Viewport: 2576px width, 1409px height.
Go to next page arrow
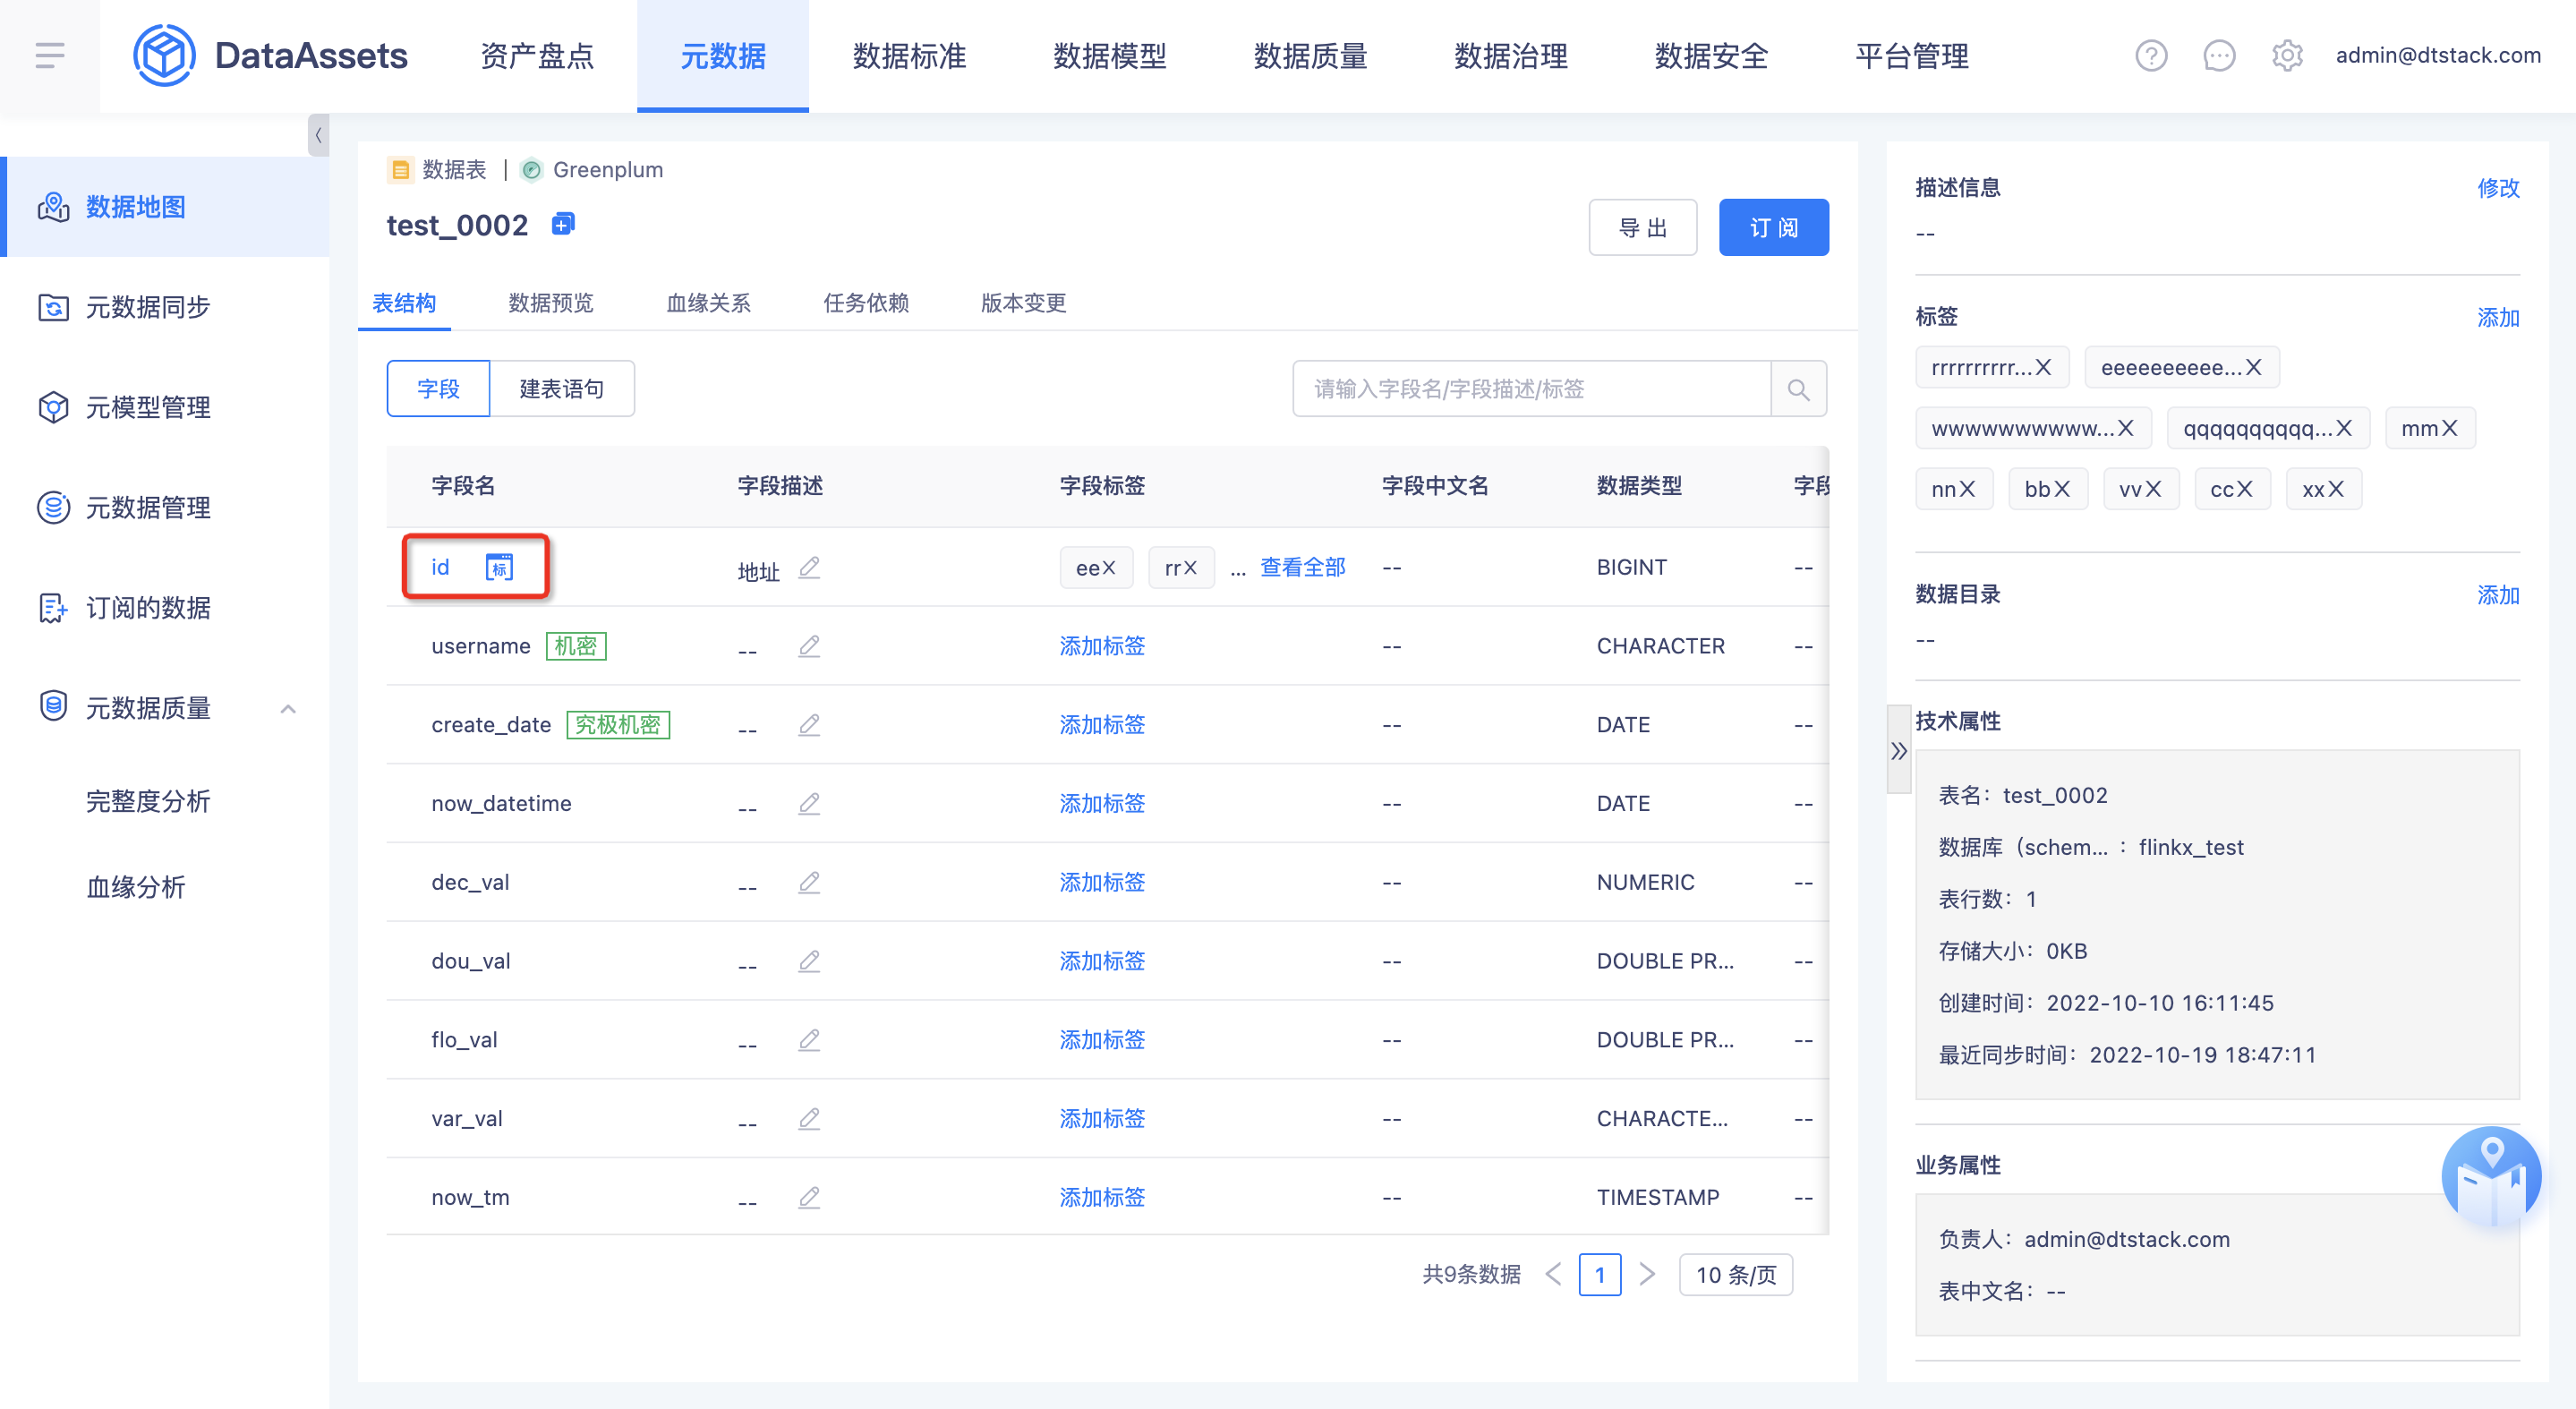point(1647,1274)
